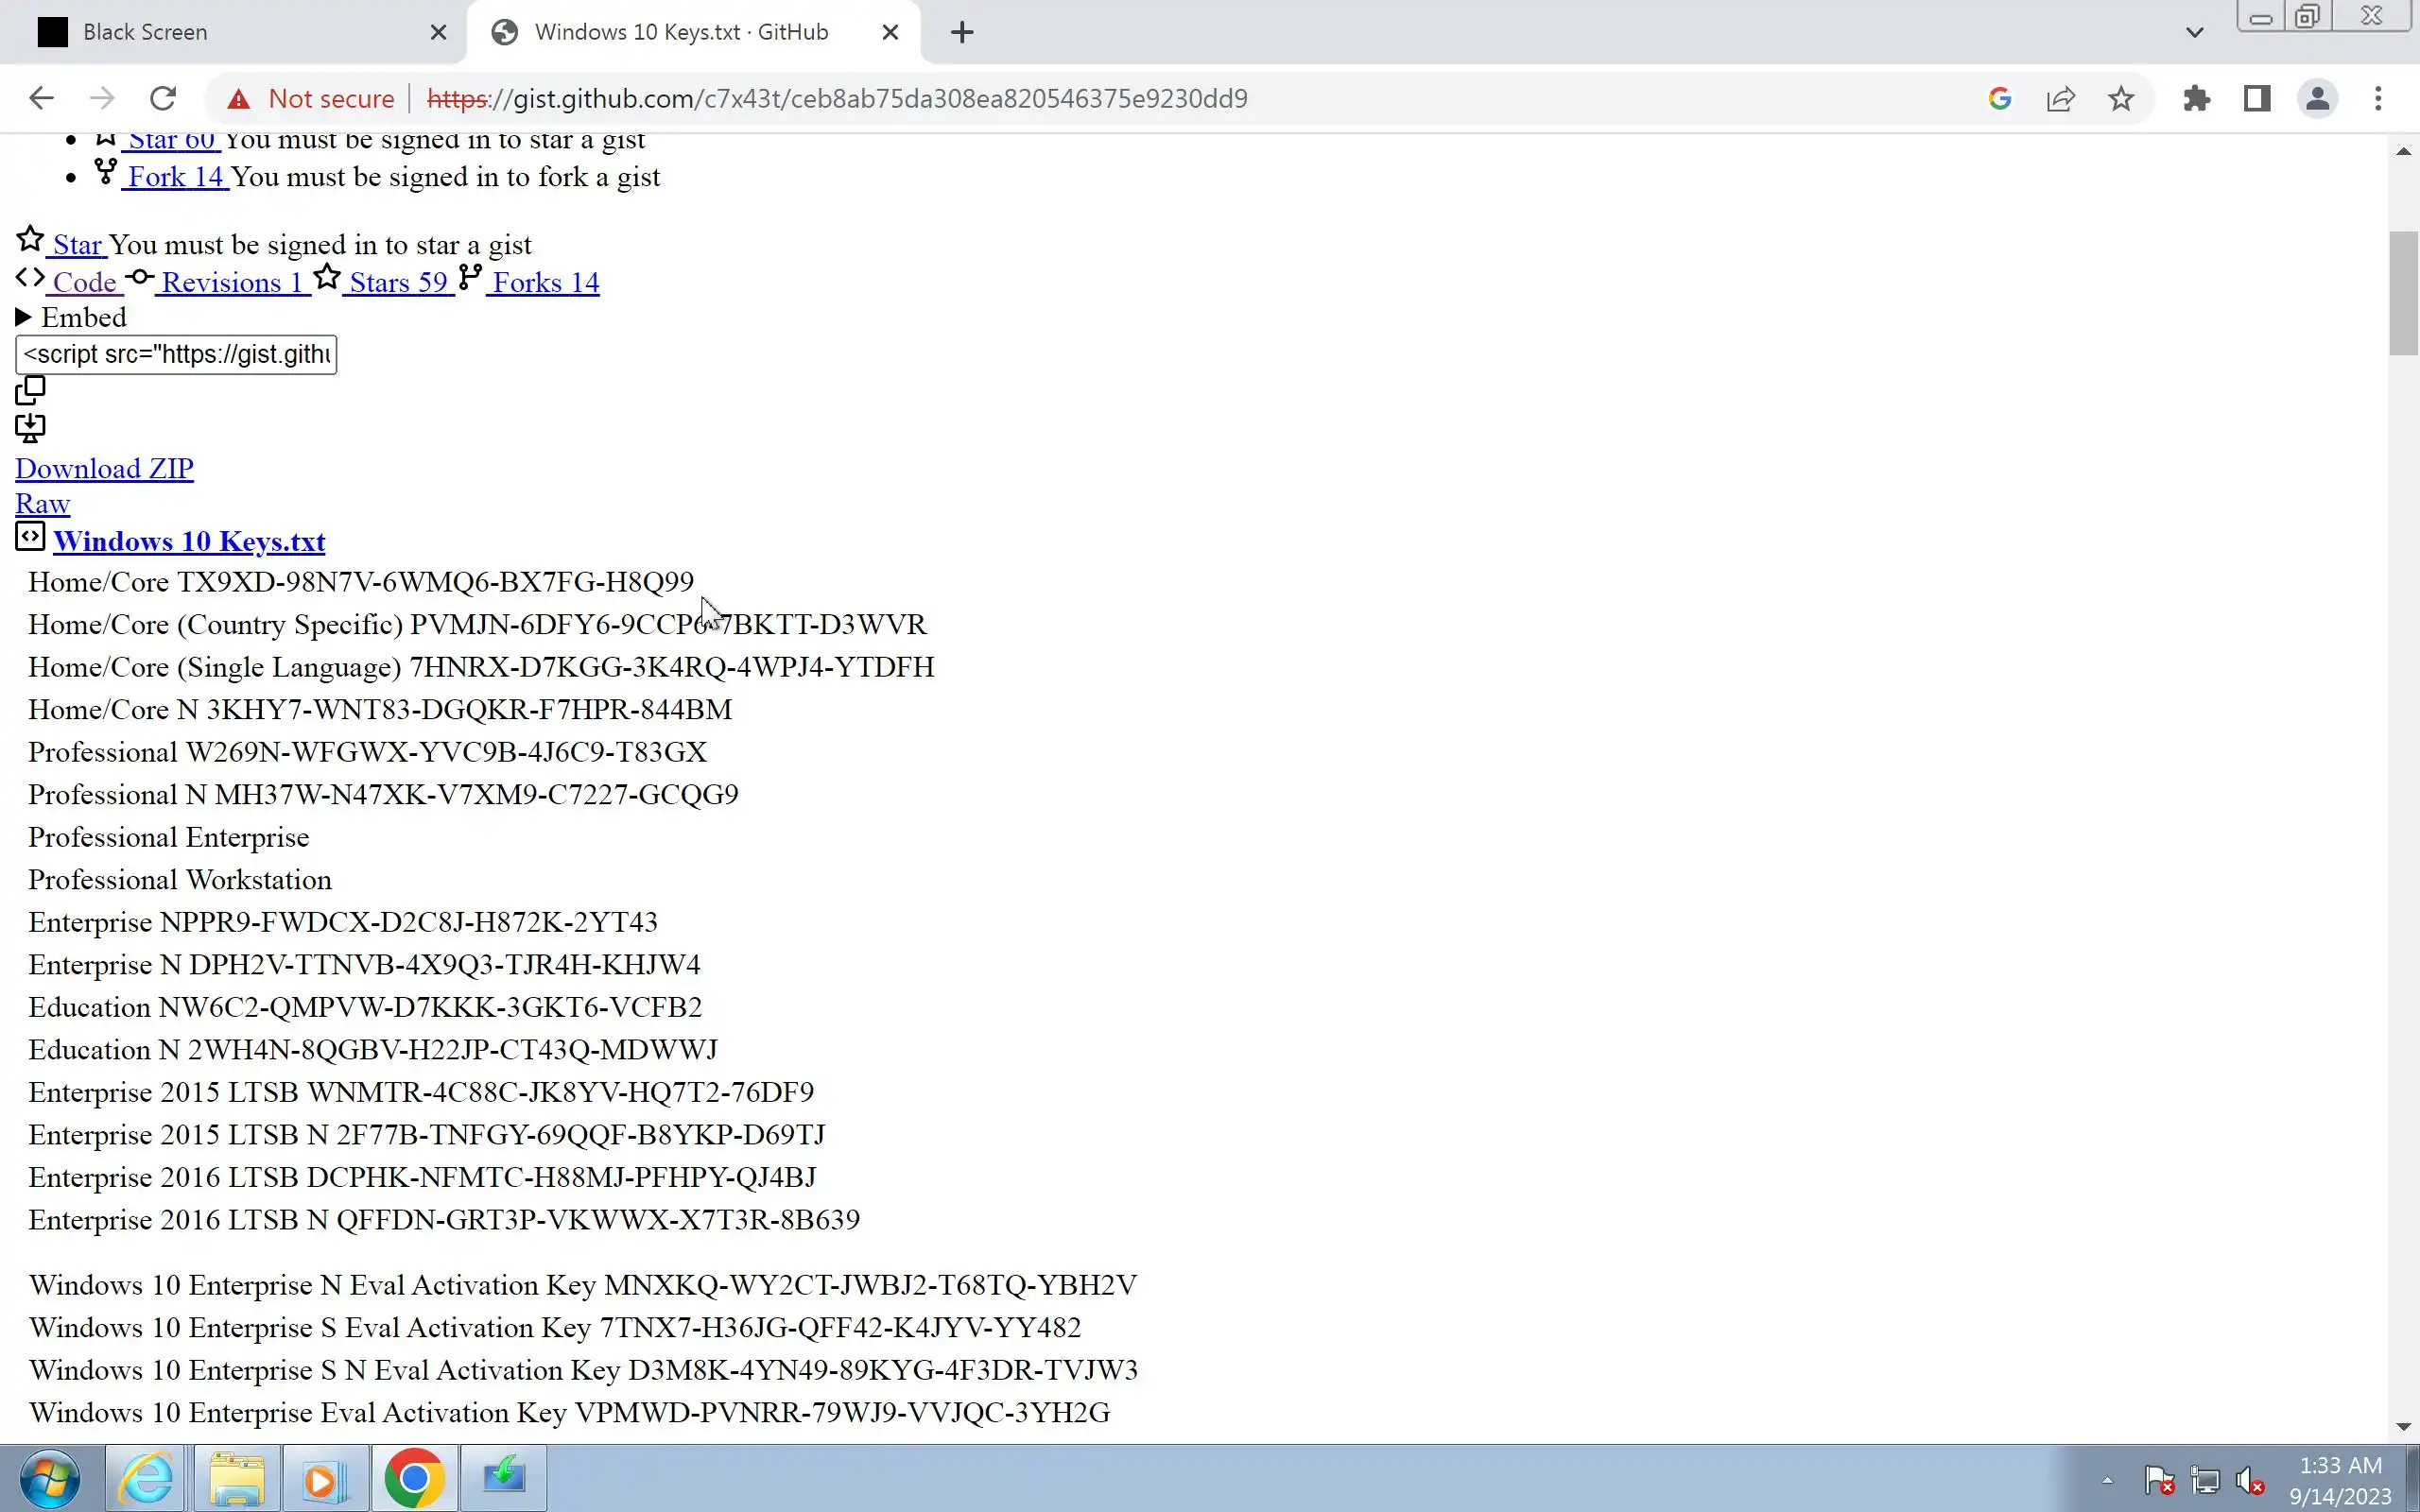Open the Raw file link
The height and width of the screenshot is (1512, 2420).
click(42, 504)
